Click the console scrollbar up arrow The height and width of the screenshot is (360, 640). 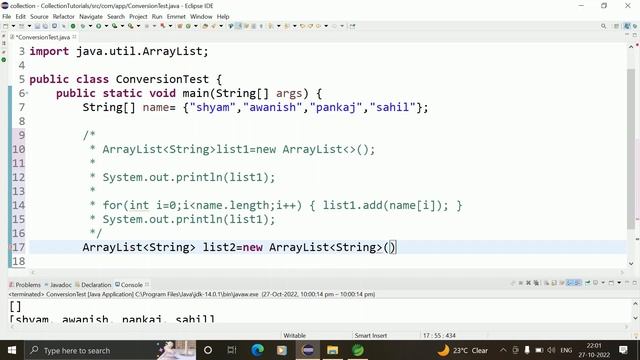(635, 303)
